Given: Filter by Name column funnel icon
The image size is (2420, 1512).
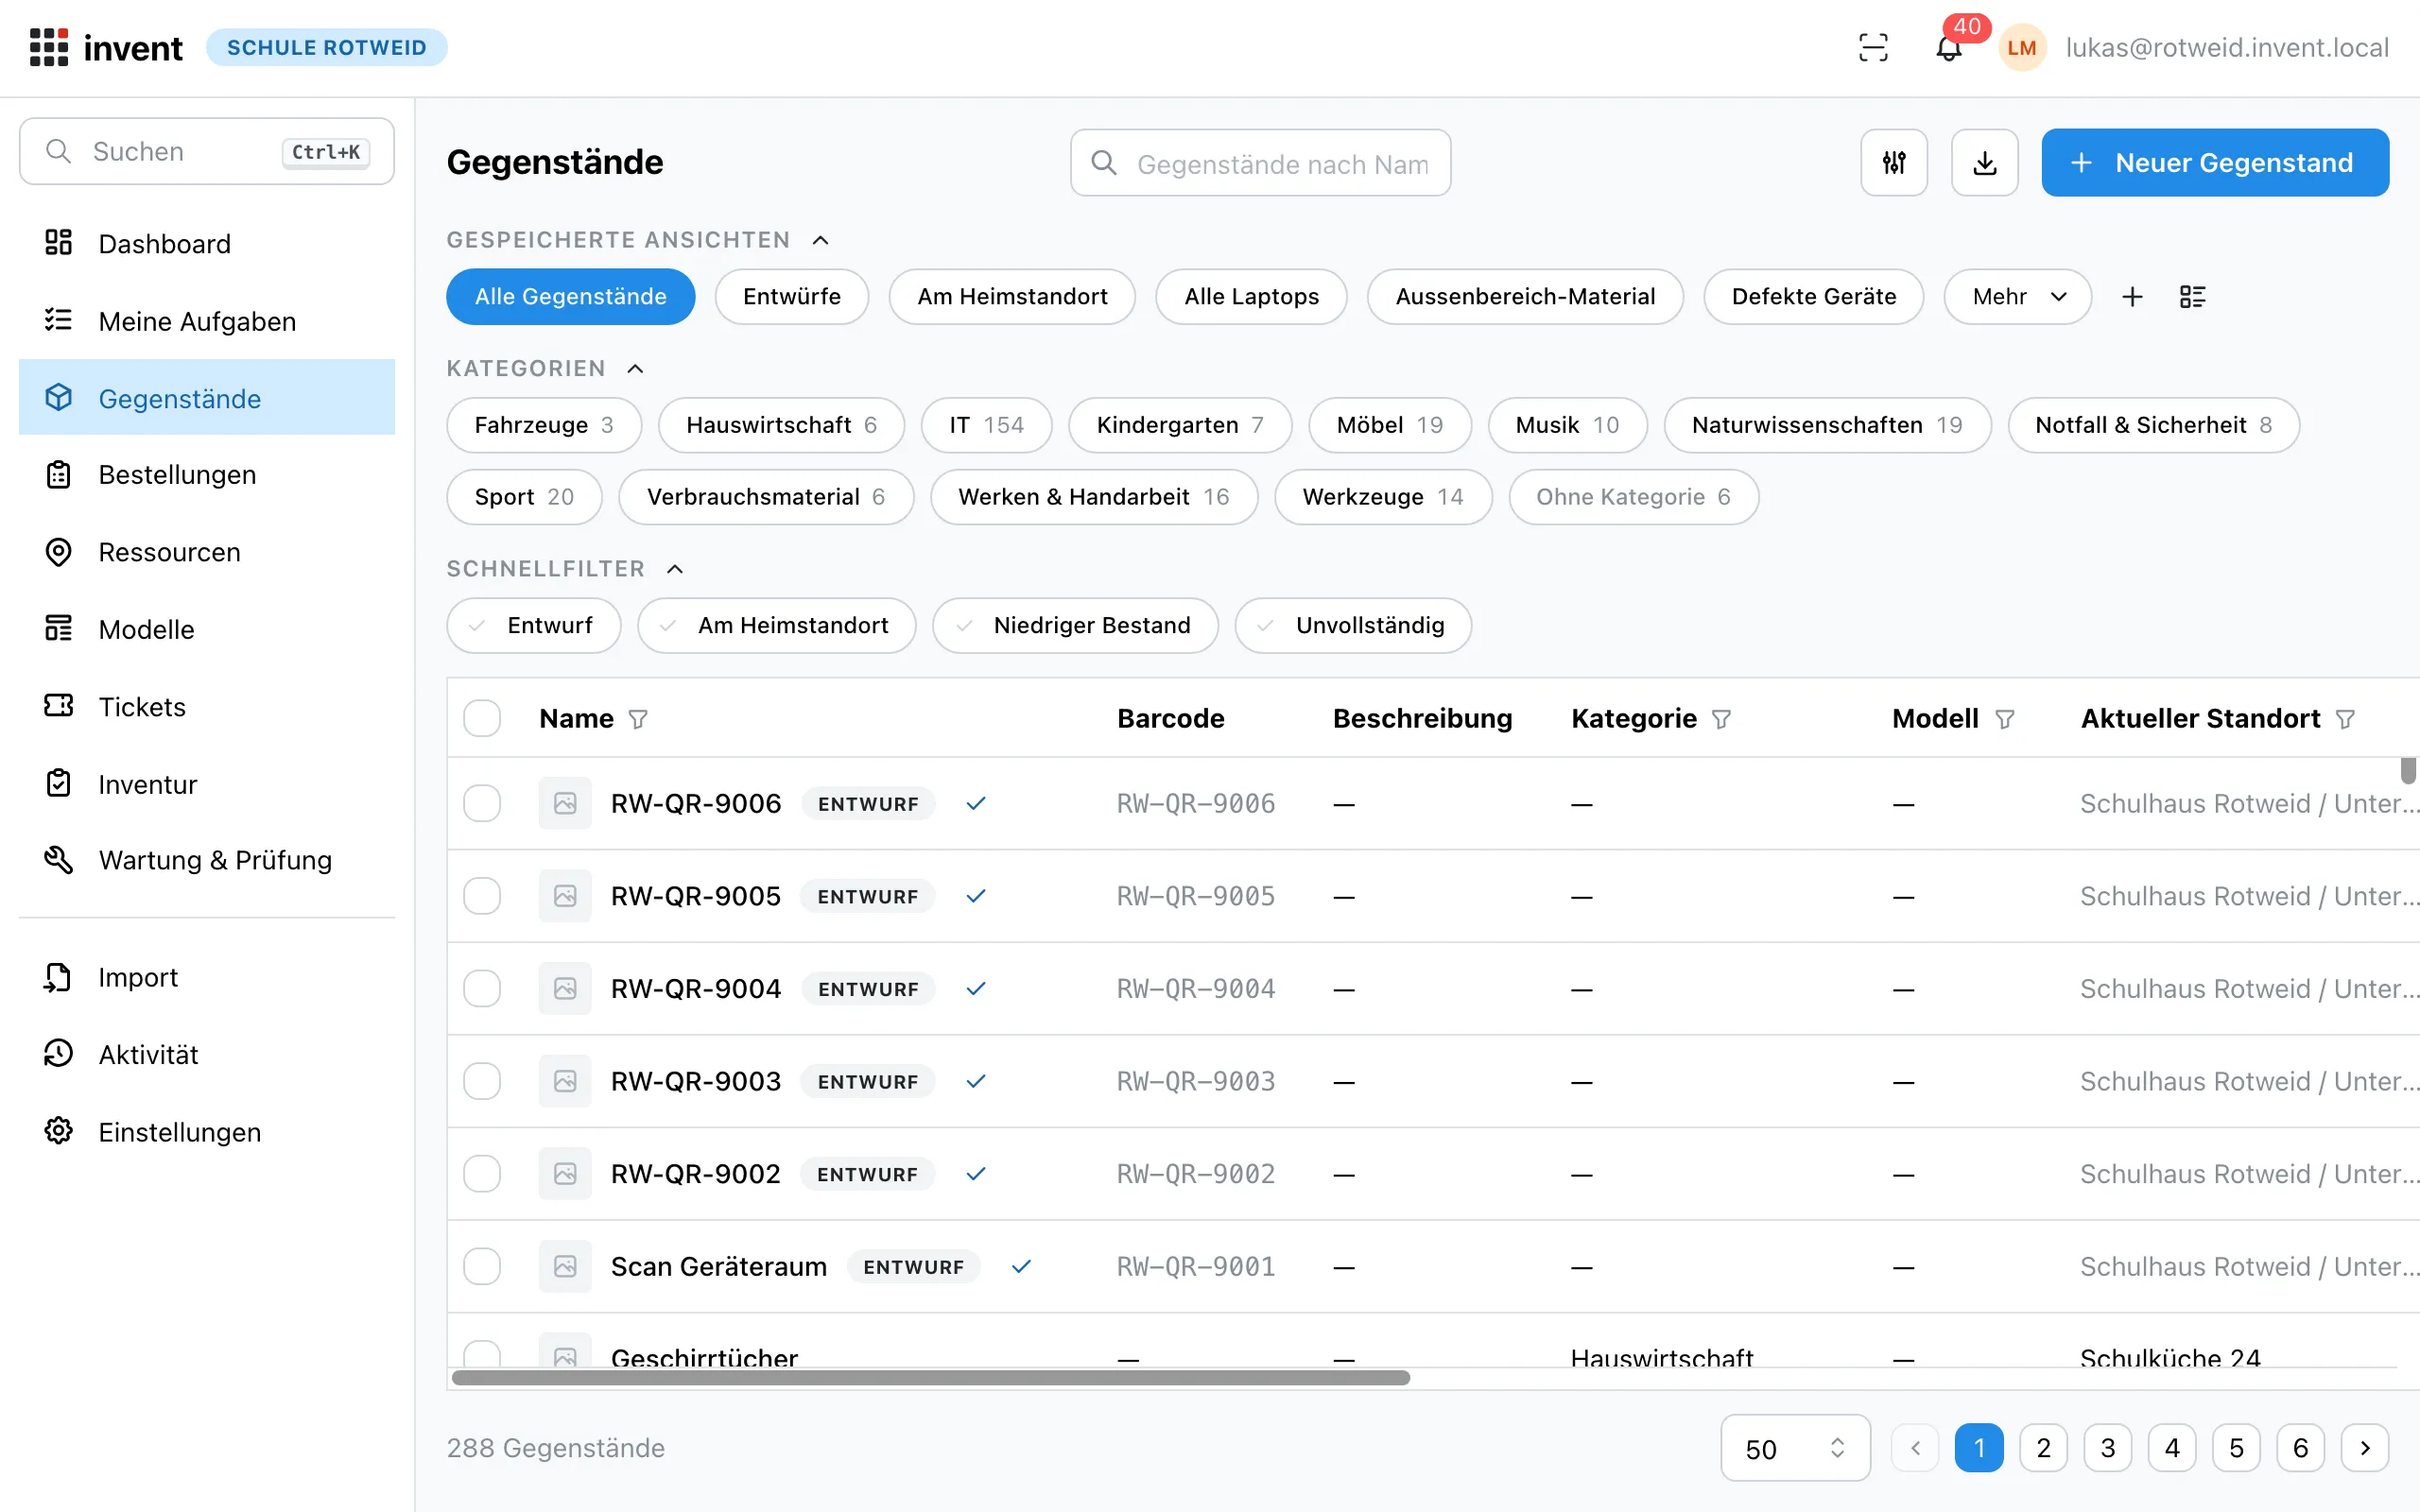Looking at the screenshot, I should click(638, 719).
